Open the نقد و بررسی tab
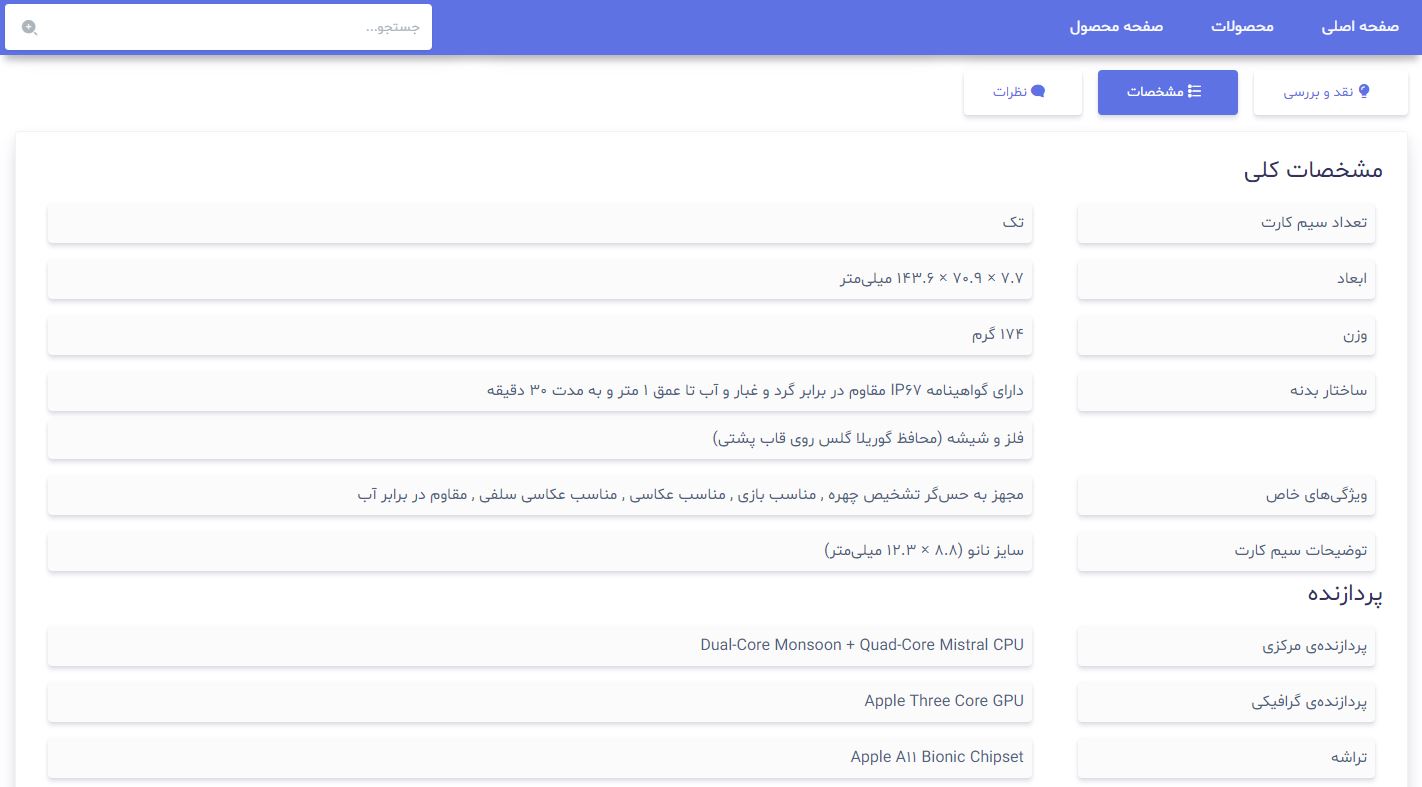1422x787 pixels. pos(1330,92)
